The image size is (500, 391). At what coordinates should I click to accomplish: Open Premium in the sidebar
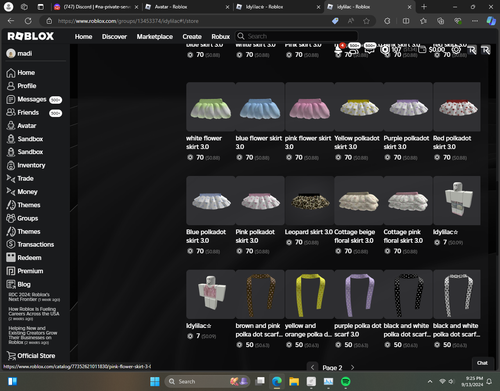(25, 271)
